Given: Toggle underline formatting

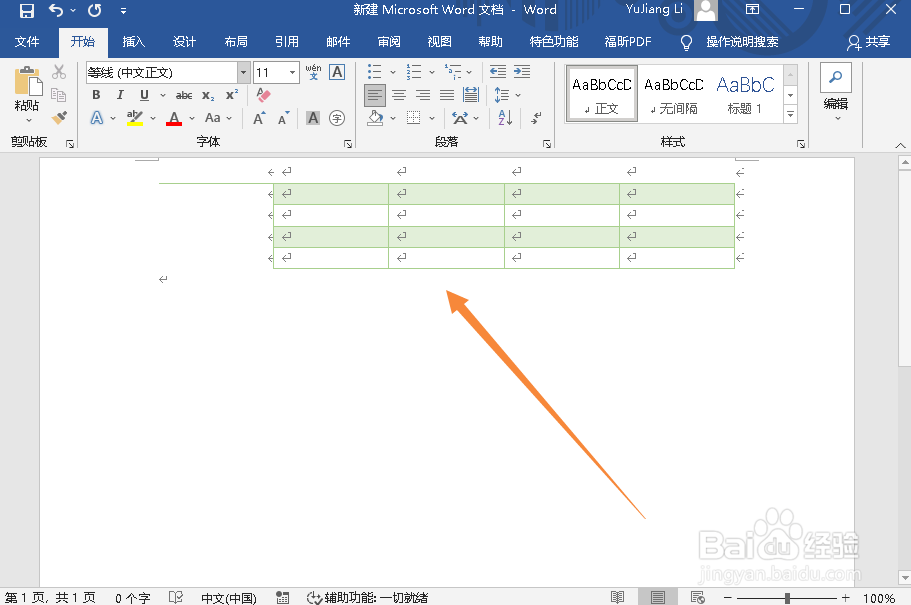Looking at the screenshot, I should tap(144, 95).
